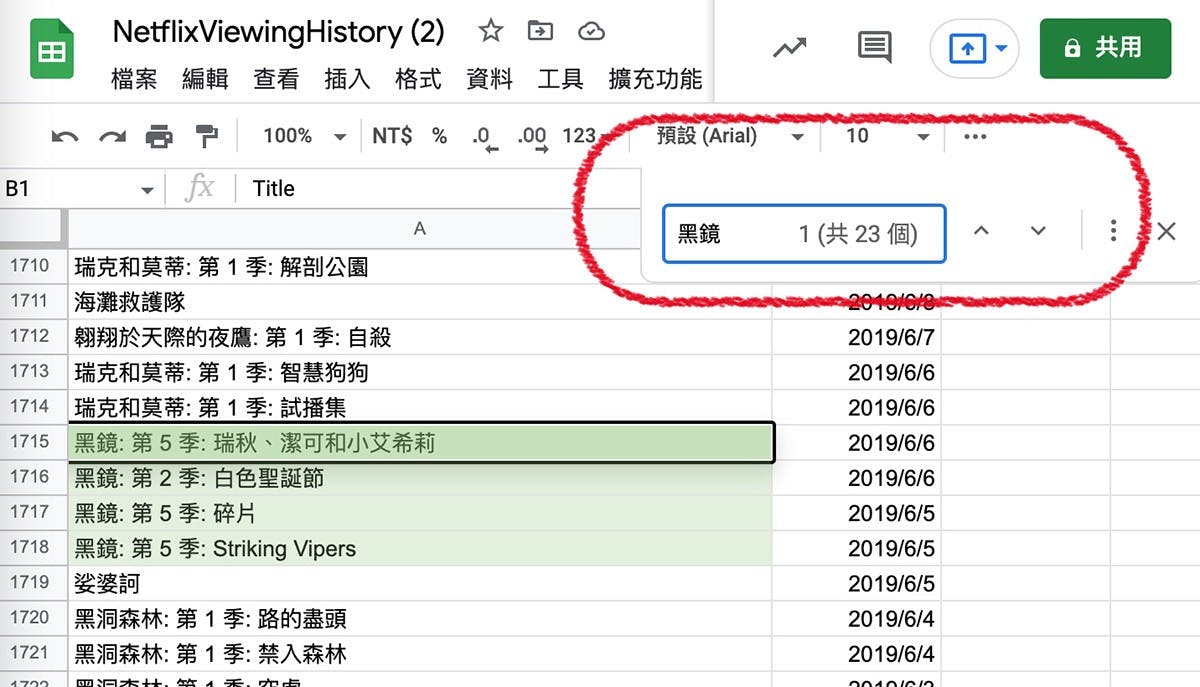This screenshot has width=1200, height=687.
Task: Open the 插入 menu
Action: pos(347,79)
